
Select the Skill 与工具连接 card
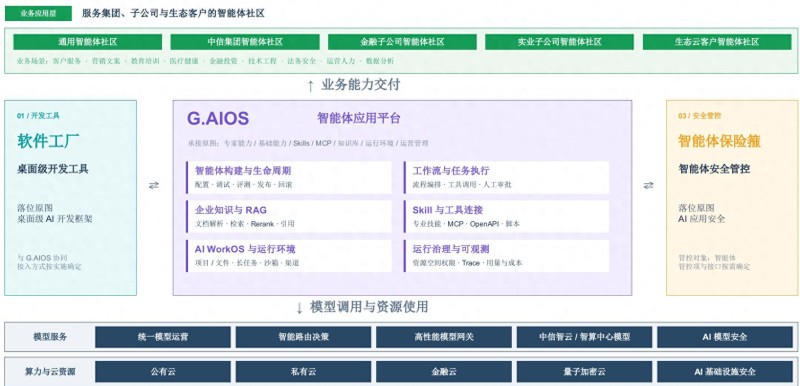click(x=506, y=216)
